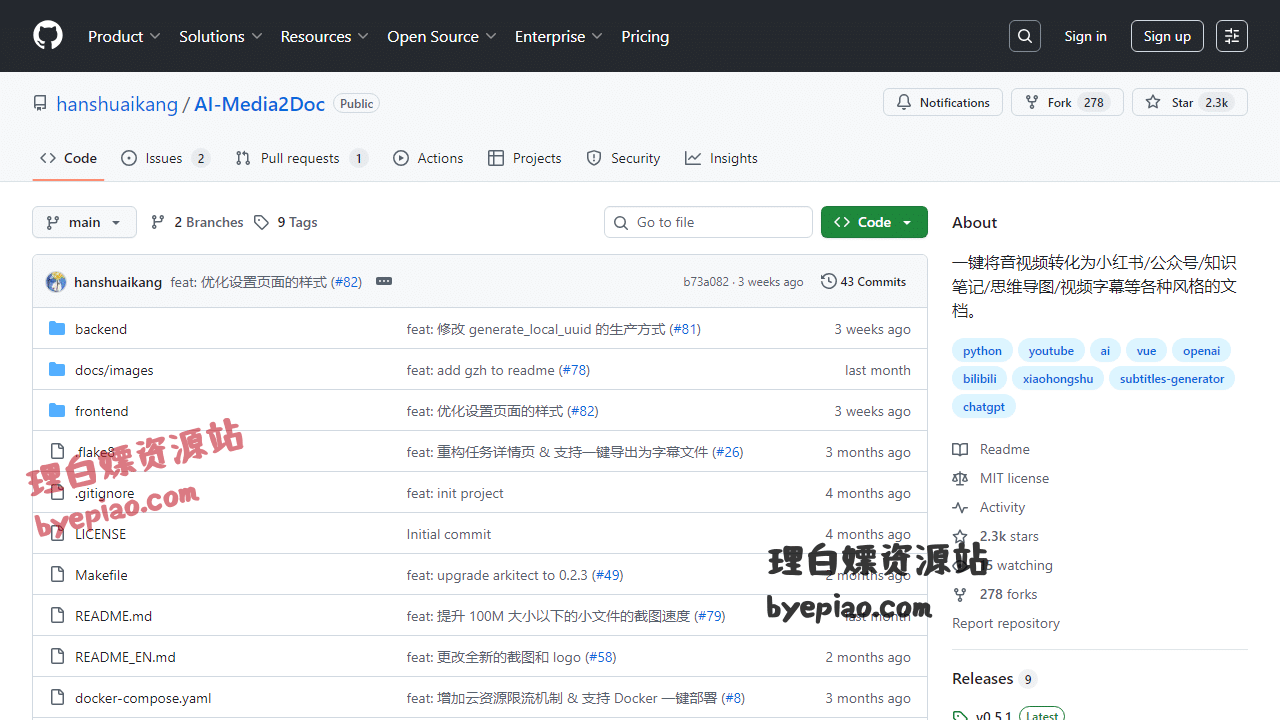Select the subtitles-generator topic tag
The image size is (1280, 720).
(1172, 379)
